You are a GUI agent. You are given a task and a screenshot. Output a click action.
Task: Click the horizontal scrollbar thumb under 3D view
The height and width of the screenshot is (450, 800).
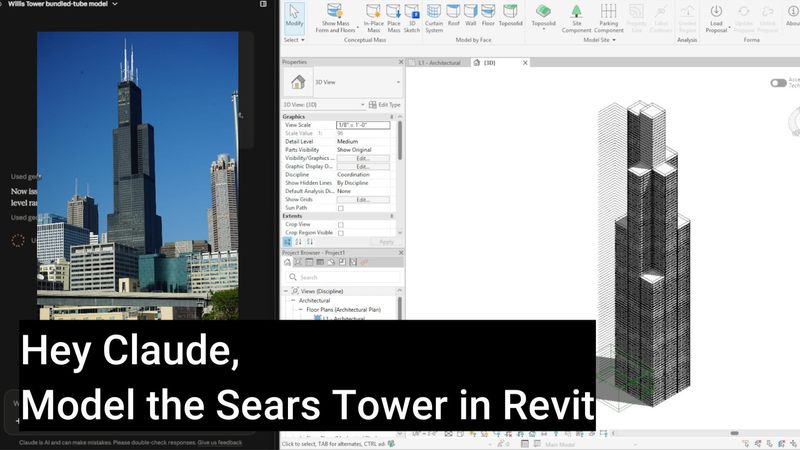coord(734,433)
